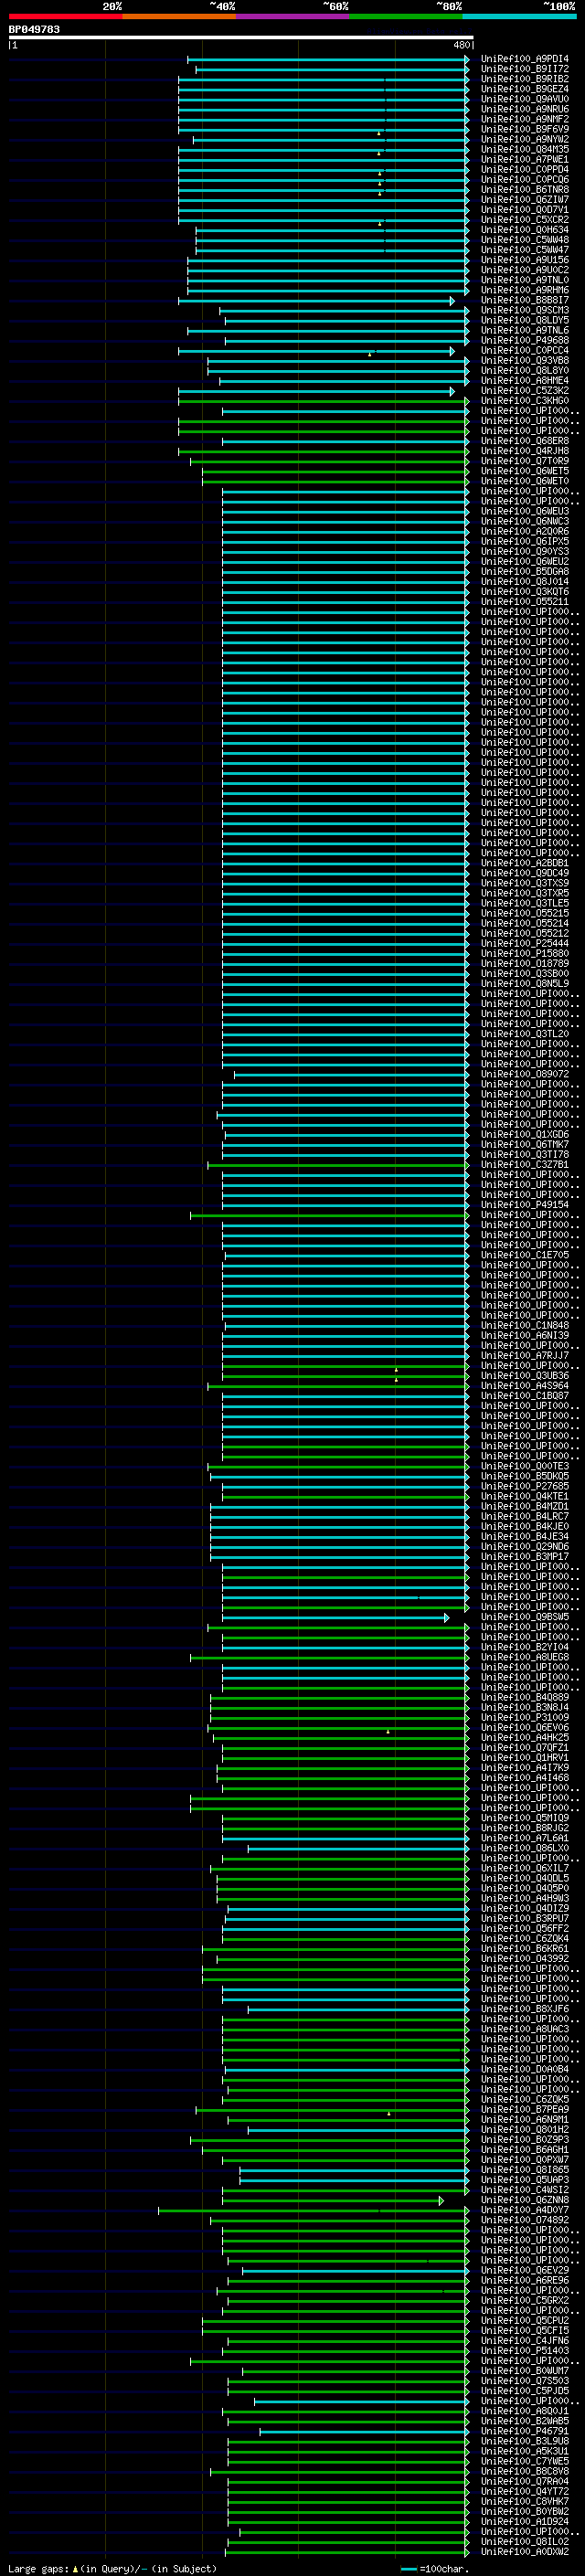
Task: Select the UniRef100_Q5UAP3 label
Action: click(x=525, y=2180)
